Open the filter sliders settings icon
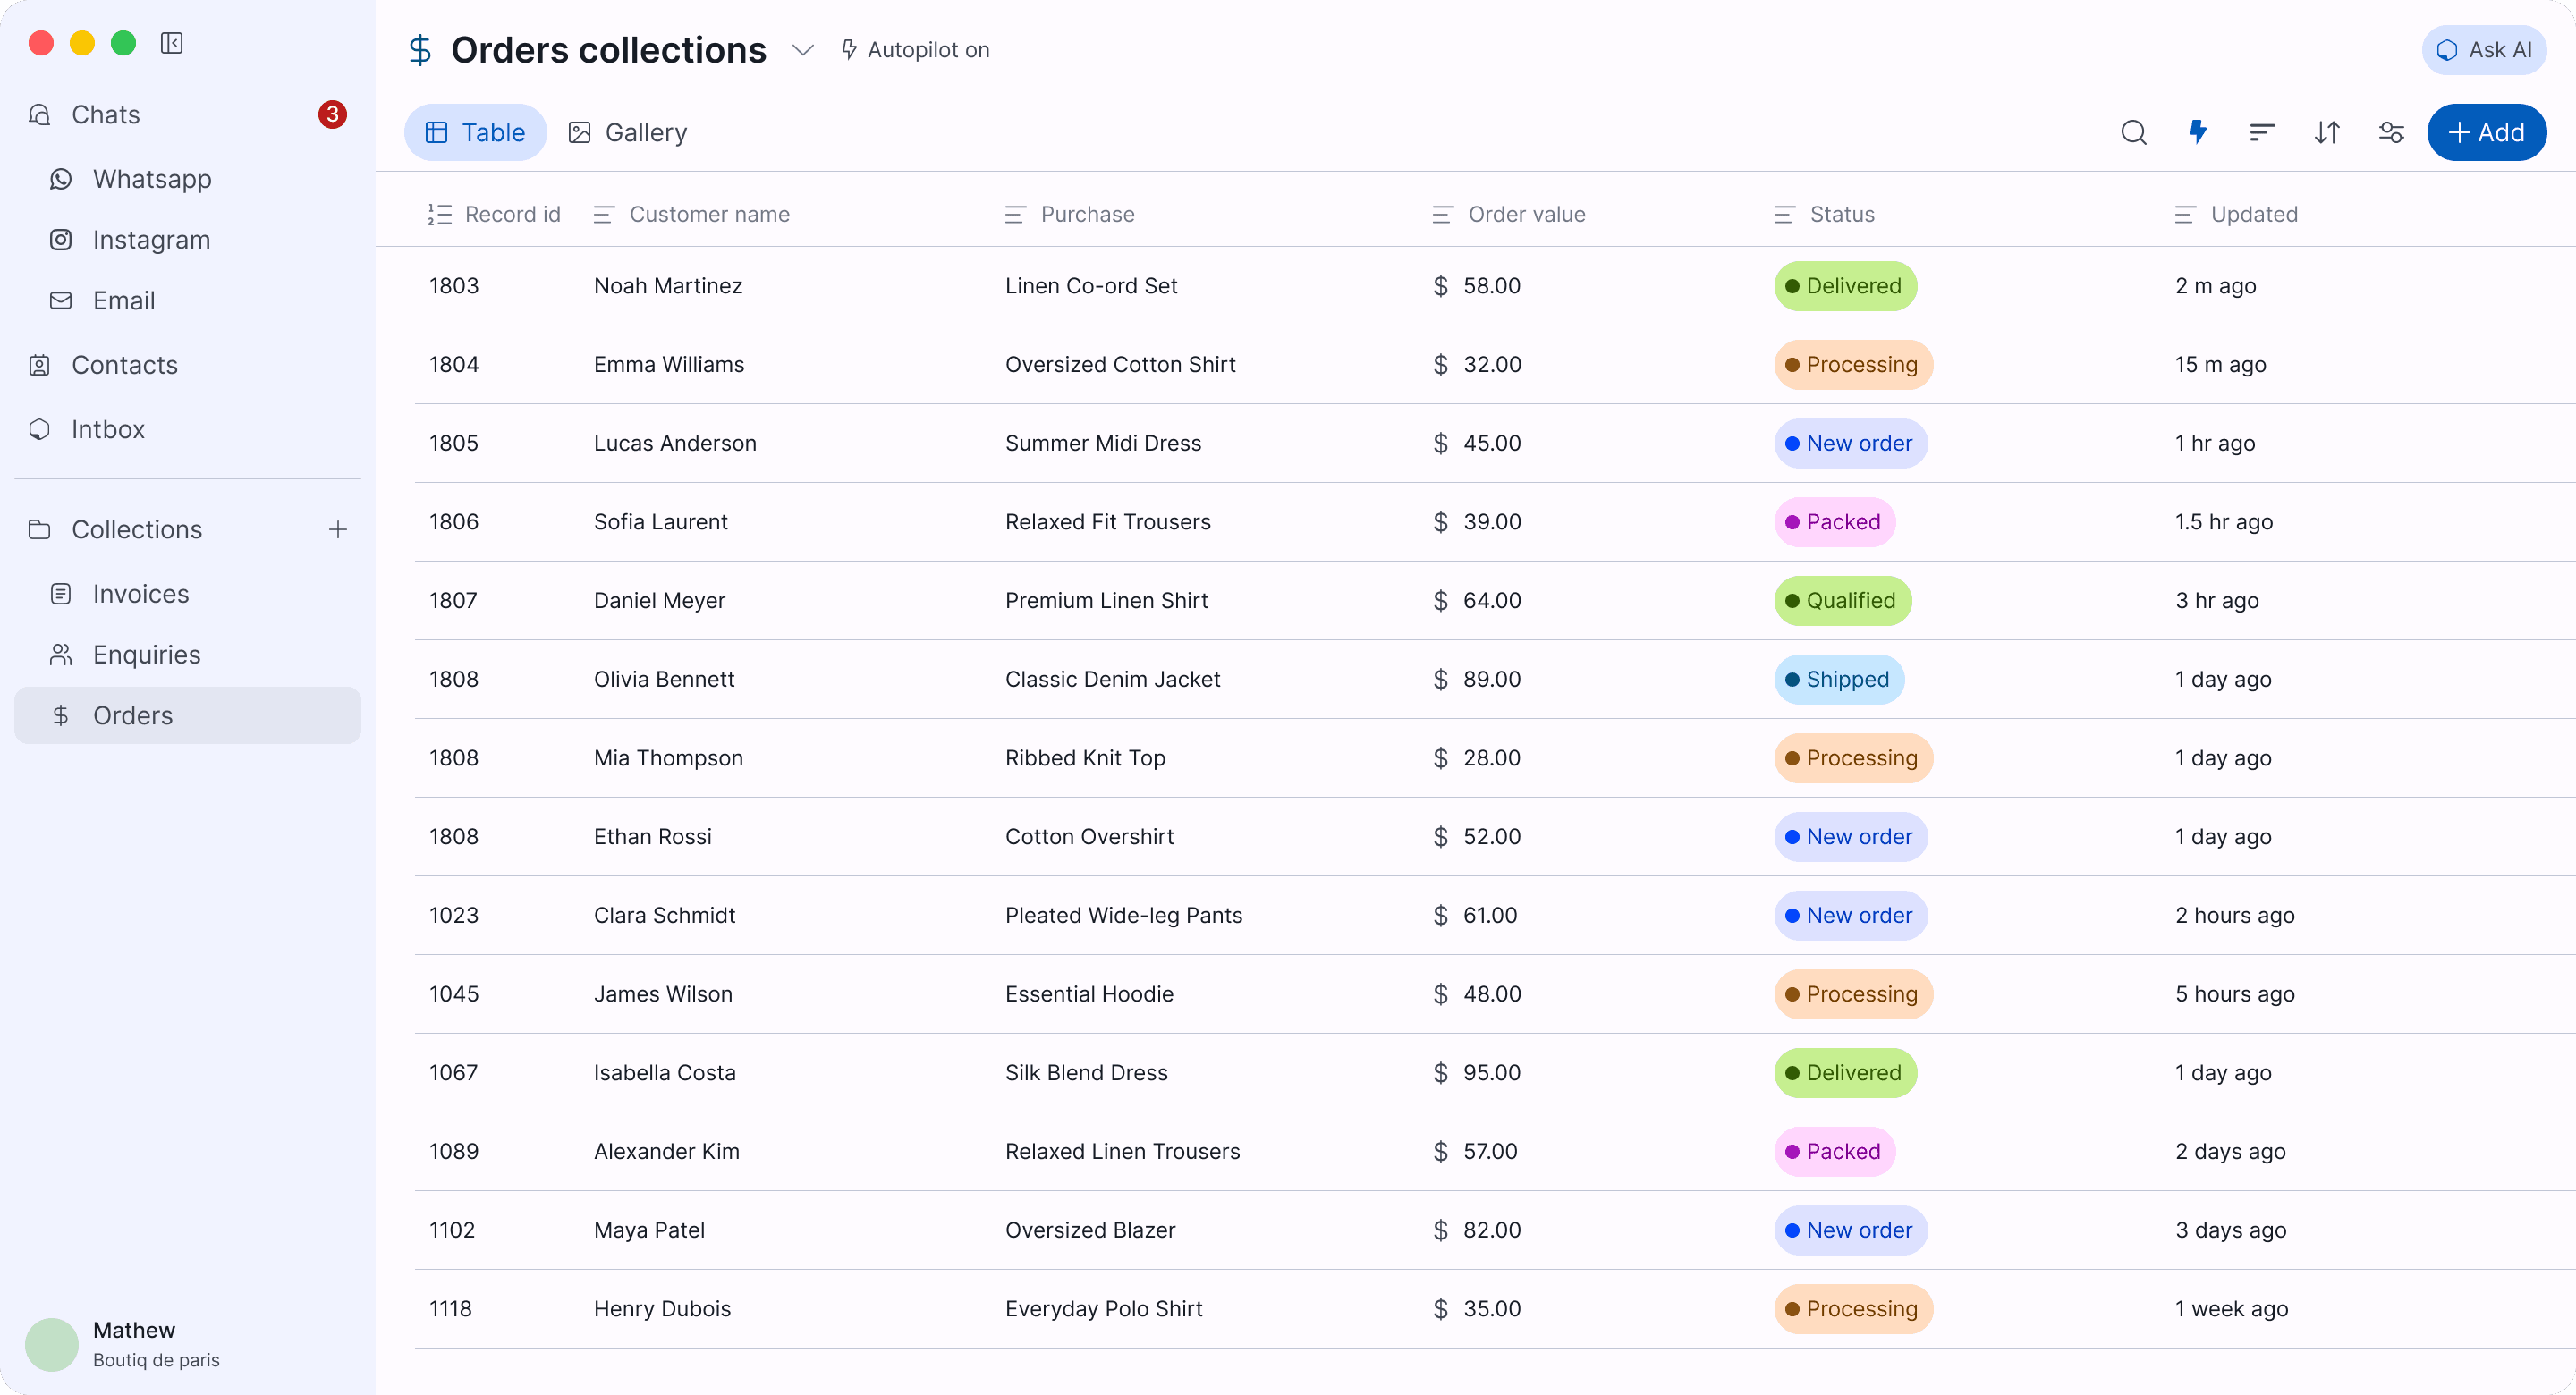The width and height of the screenshot is (2576, 1395). (x=2391, y=132)
